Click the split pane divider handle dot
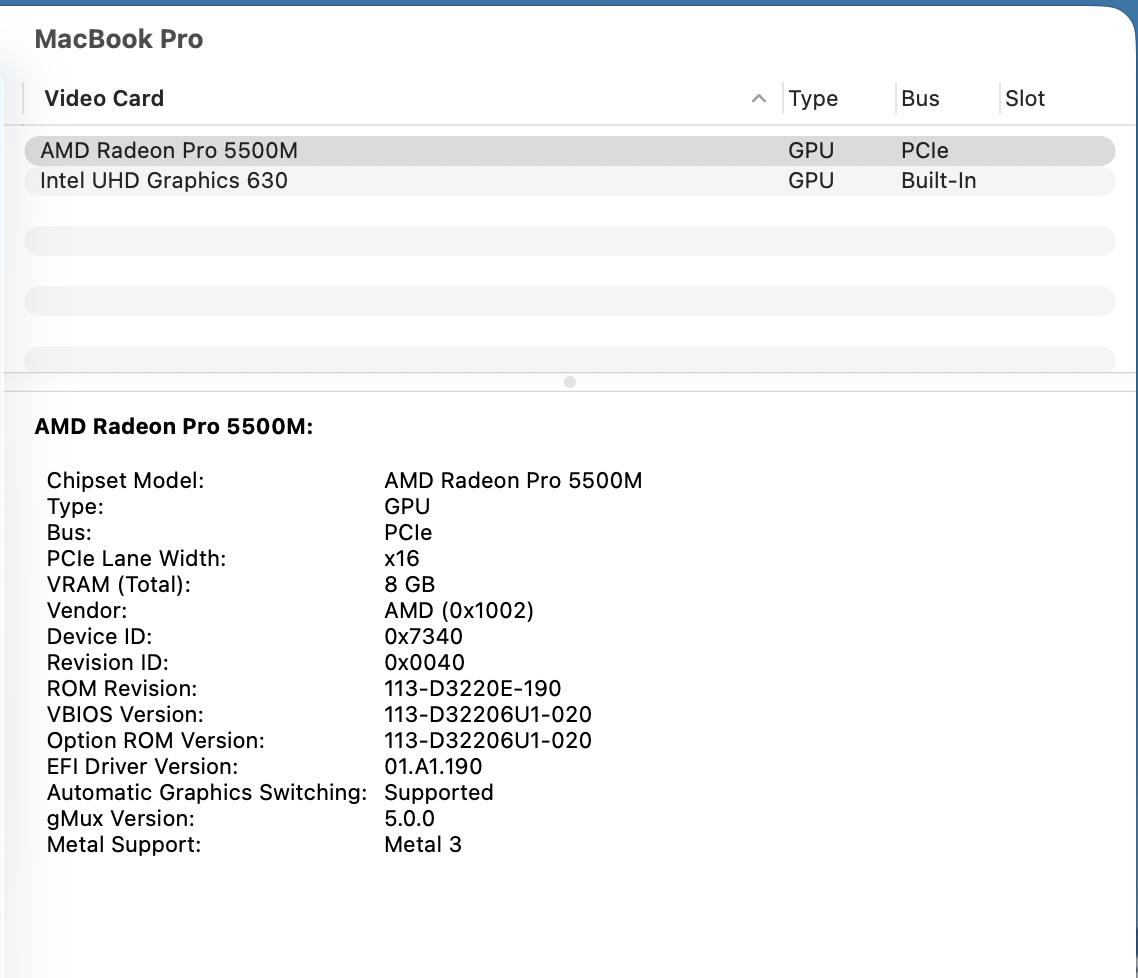This screenshot has height=978, width=1138. 570,382
